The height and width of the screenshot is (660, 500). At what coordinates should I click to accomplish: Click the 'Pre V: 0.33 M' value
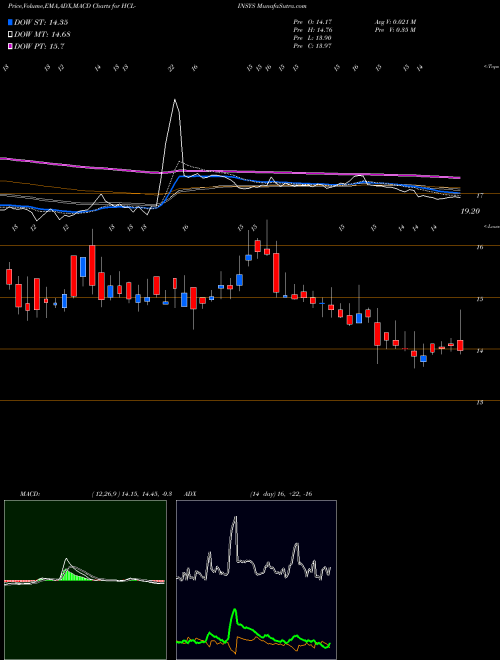coord(395,30)
